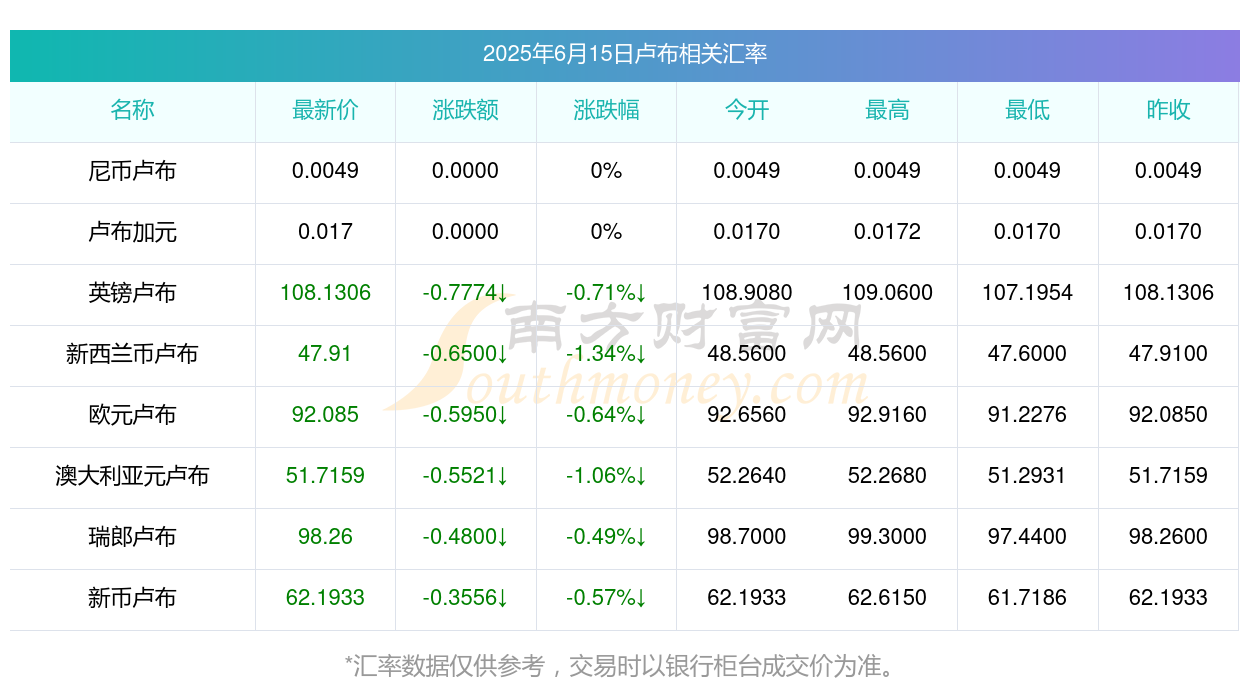The image size is (1250, 698).
Task: Click the 昨收 column header
Action: tap(1168, 110)
